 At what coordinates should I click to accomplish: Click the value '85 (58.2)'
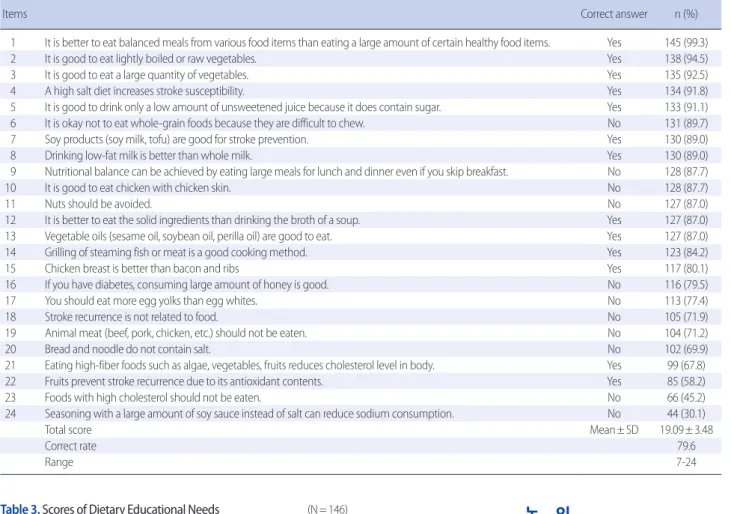pos(686,382)
